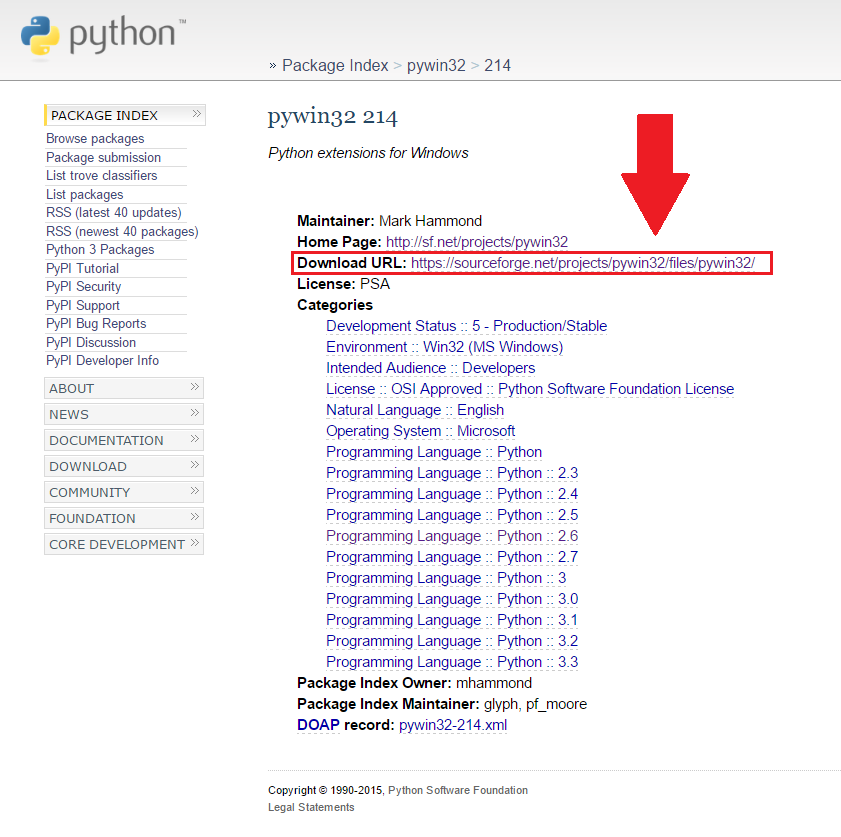Expand the CORE DEVELOPMENT section arrow
841x837 pixels.
click(x=195, y=543)
